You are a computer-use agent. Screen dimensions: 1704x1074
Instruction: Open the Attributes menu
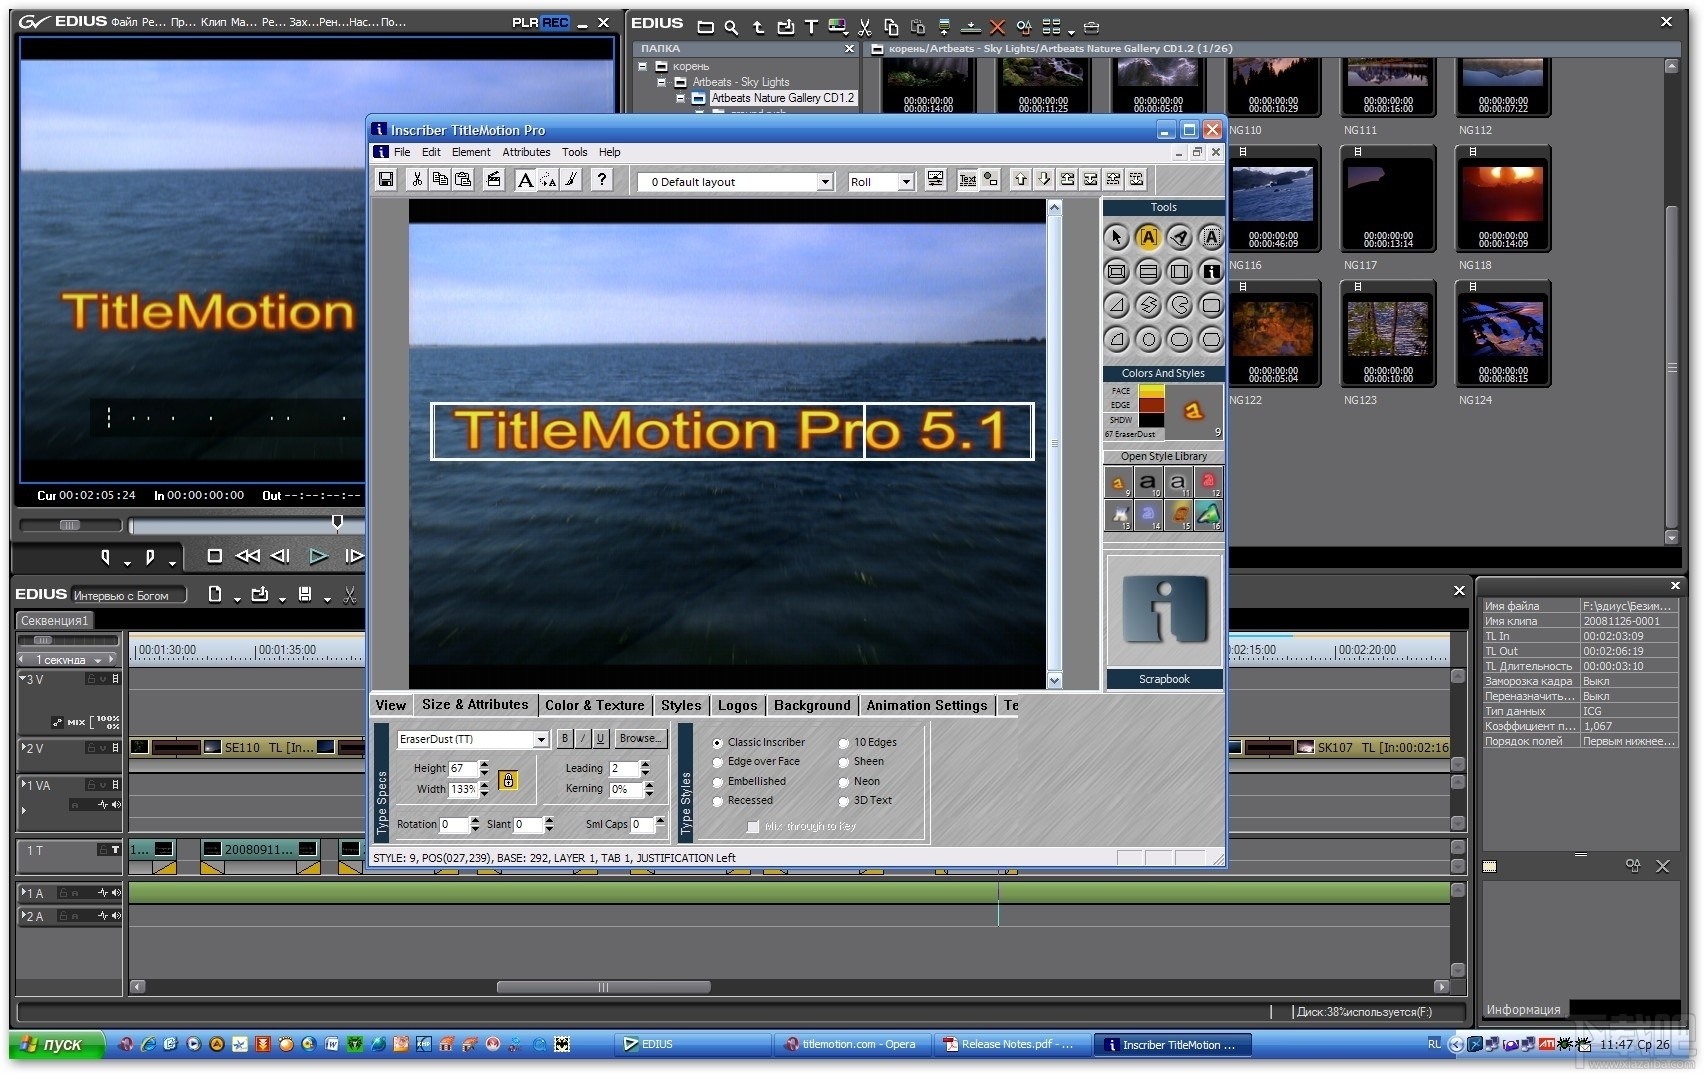coord(526,152)
